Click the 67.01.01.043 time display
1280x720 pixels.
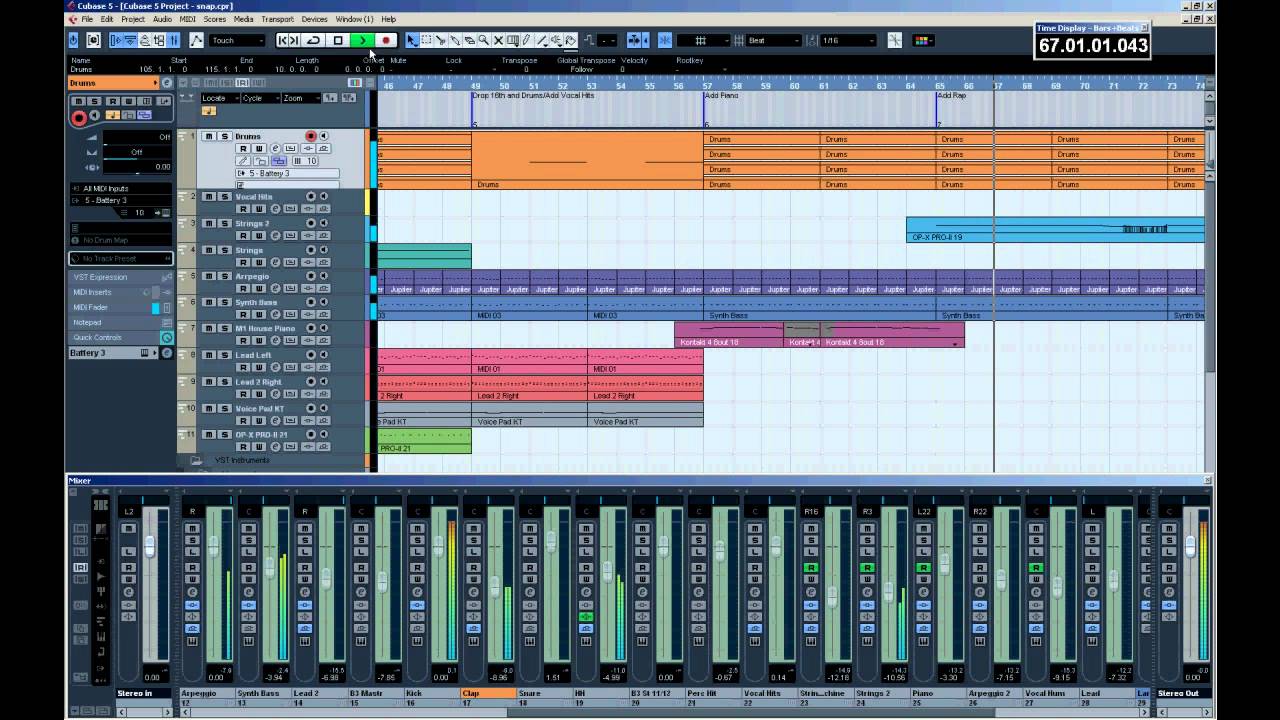pos(1093,45)
